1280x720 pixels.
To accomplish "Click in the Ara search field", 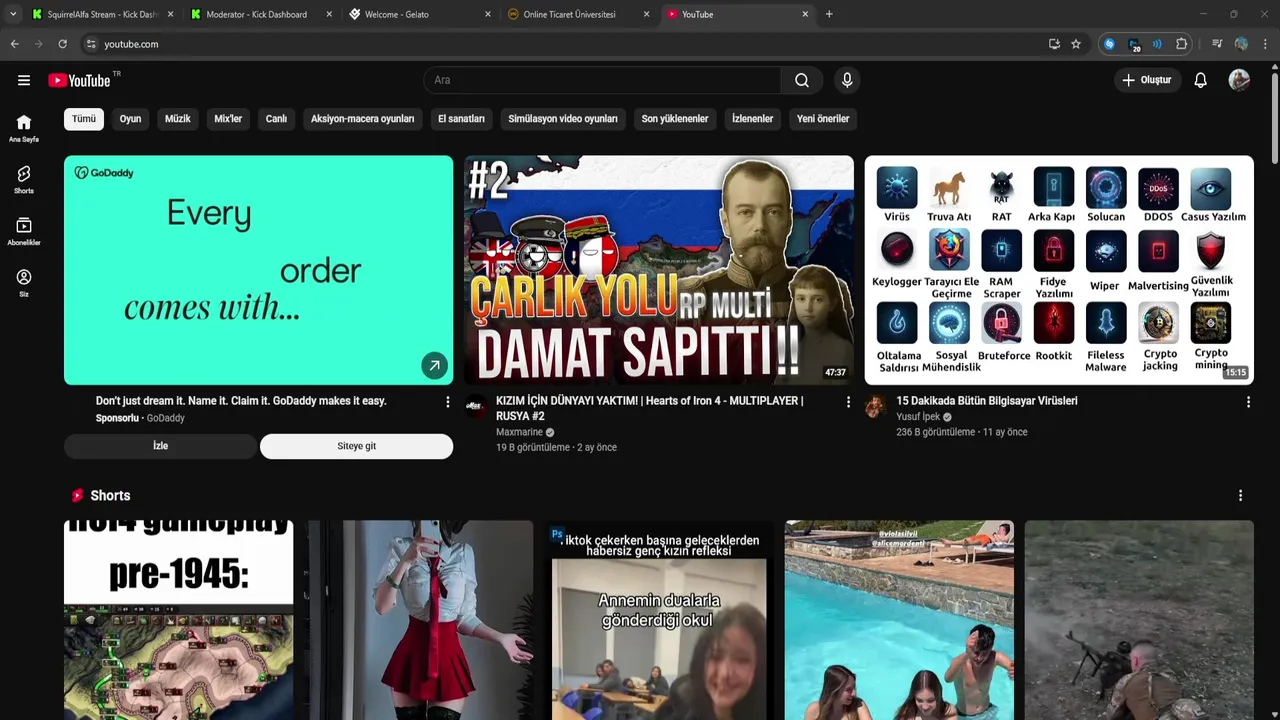I will [602, 80].
